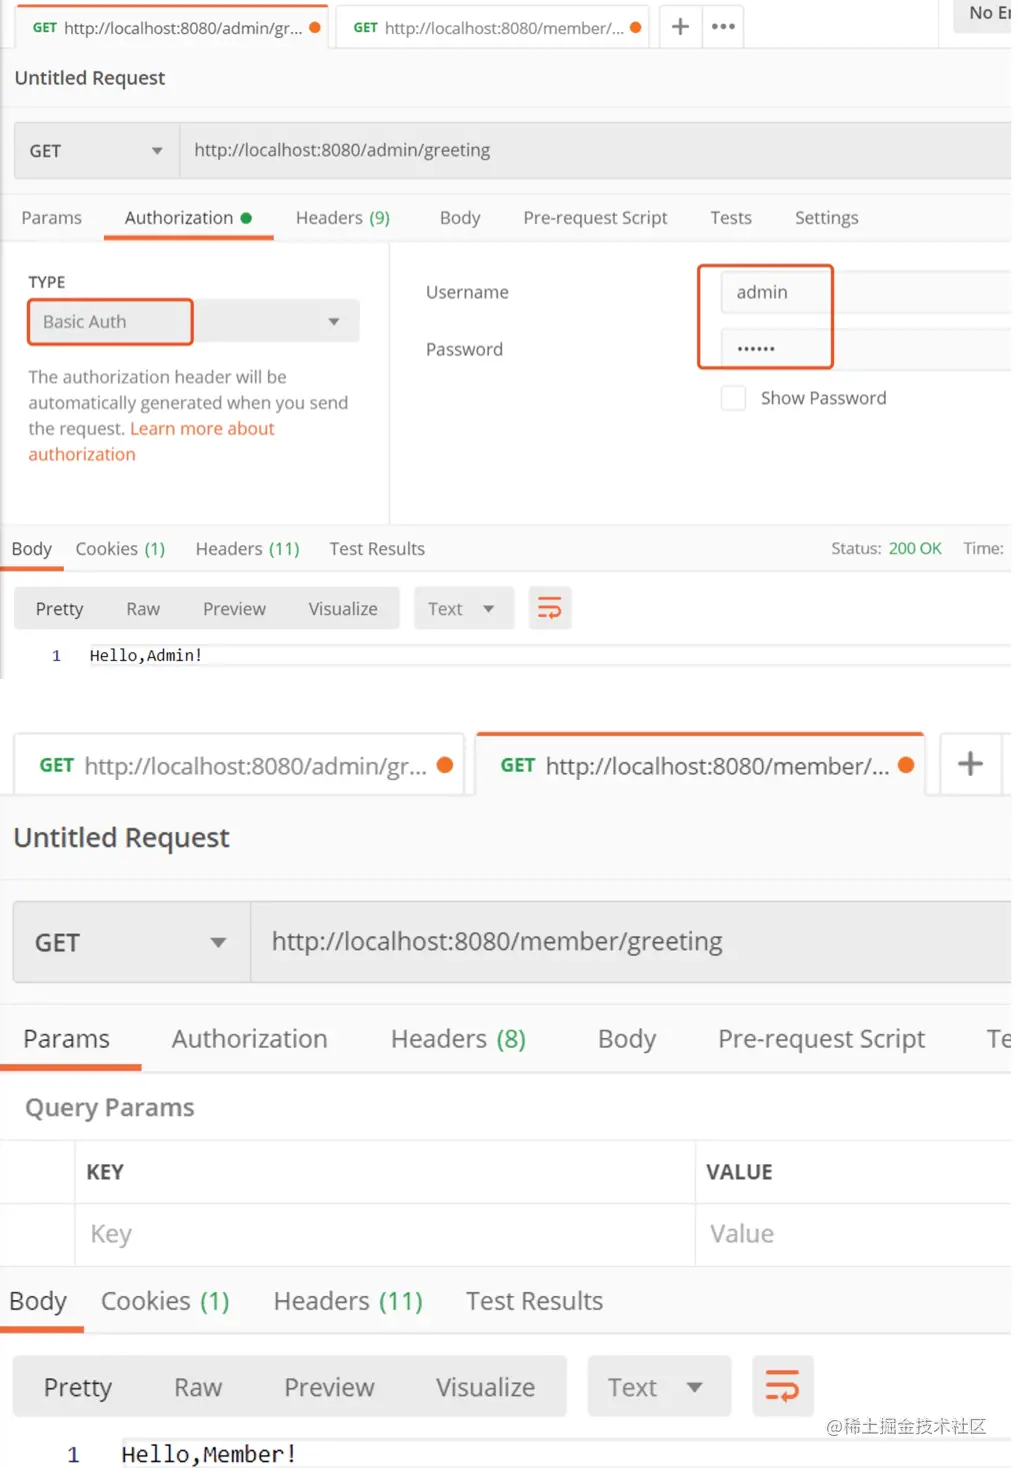Screen dimensions: 1018x1468
Task: Click the member/greeting URL address bar
Action: [x=630, y=942]
